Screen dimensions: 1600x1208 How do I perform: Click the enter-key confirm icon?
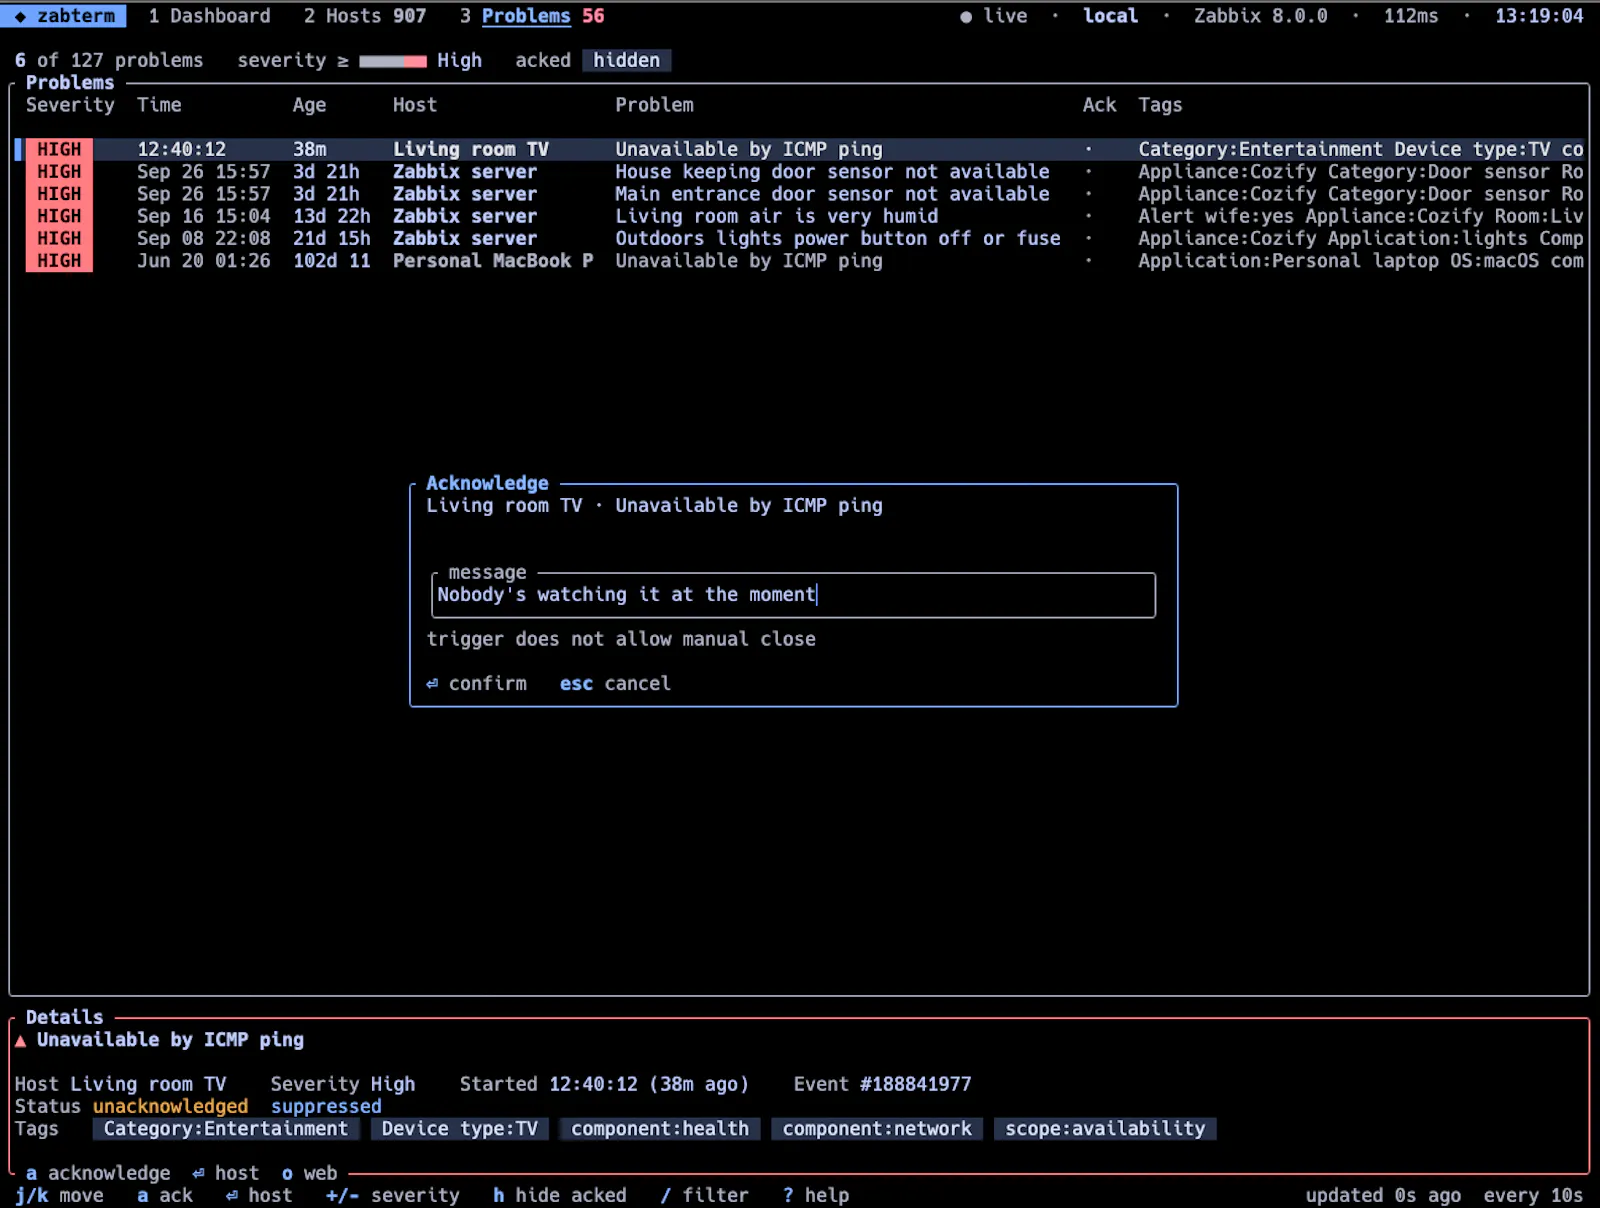(432, 683)
